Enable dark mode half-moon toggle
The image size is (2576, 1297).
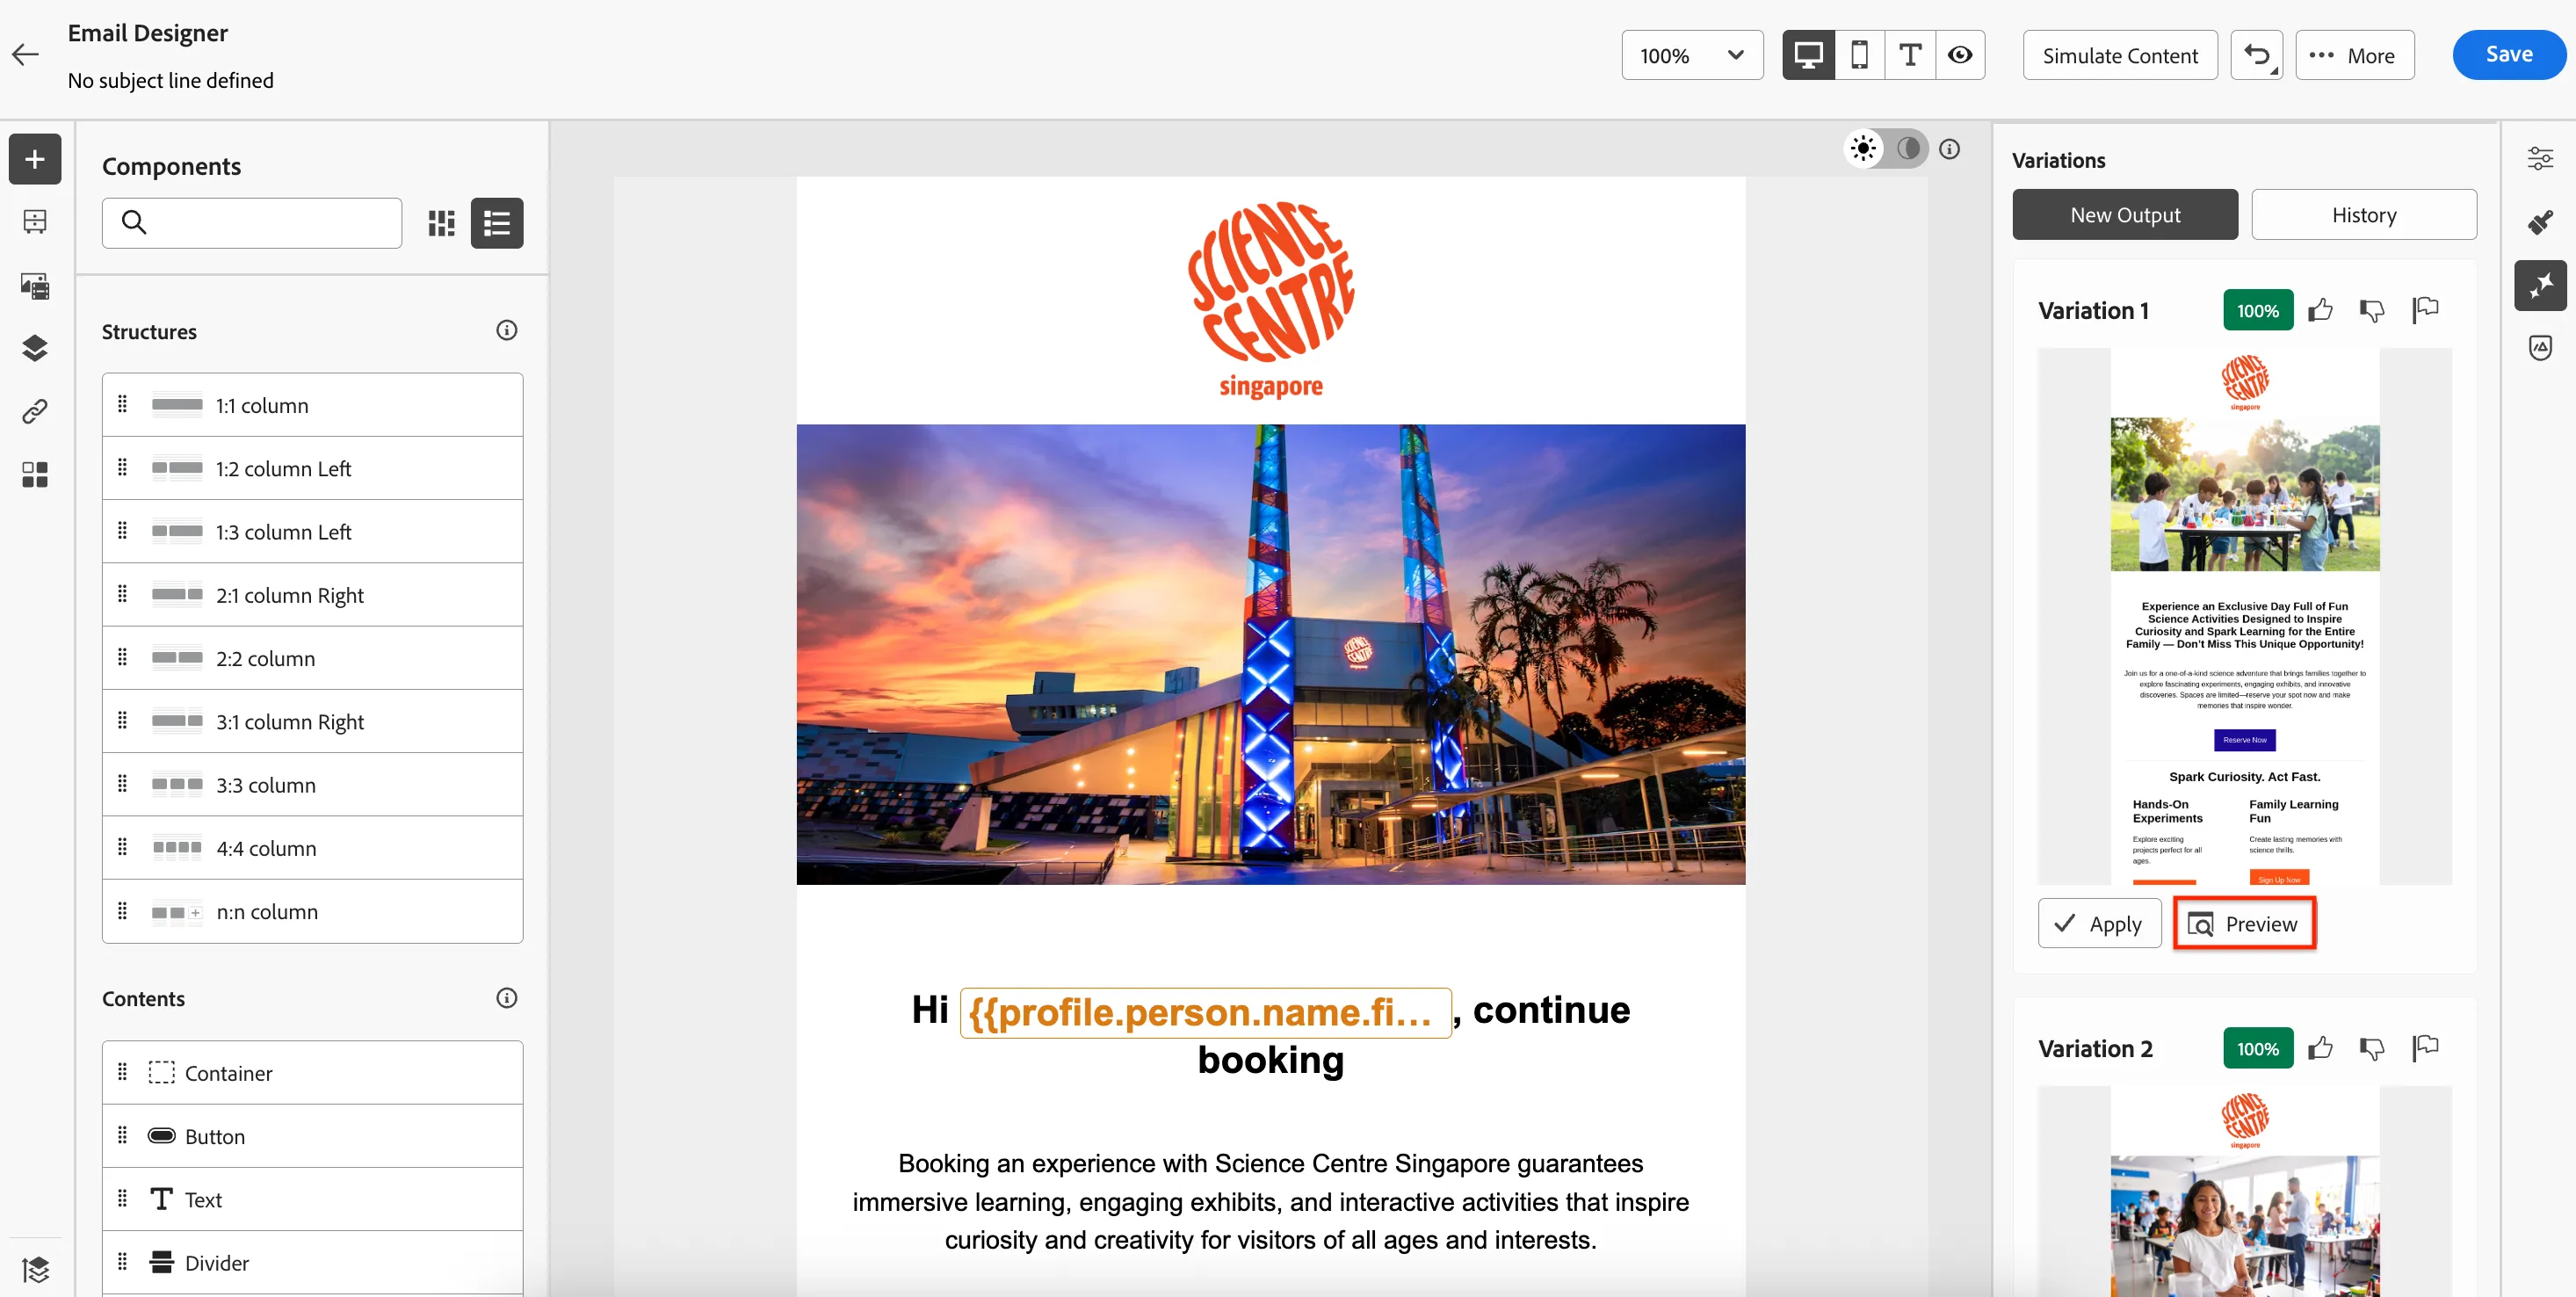pos(1908,149)
